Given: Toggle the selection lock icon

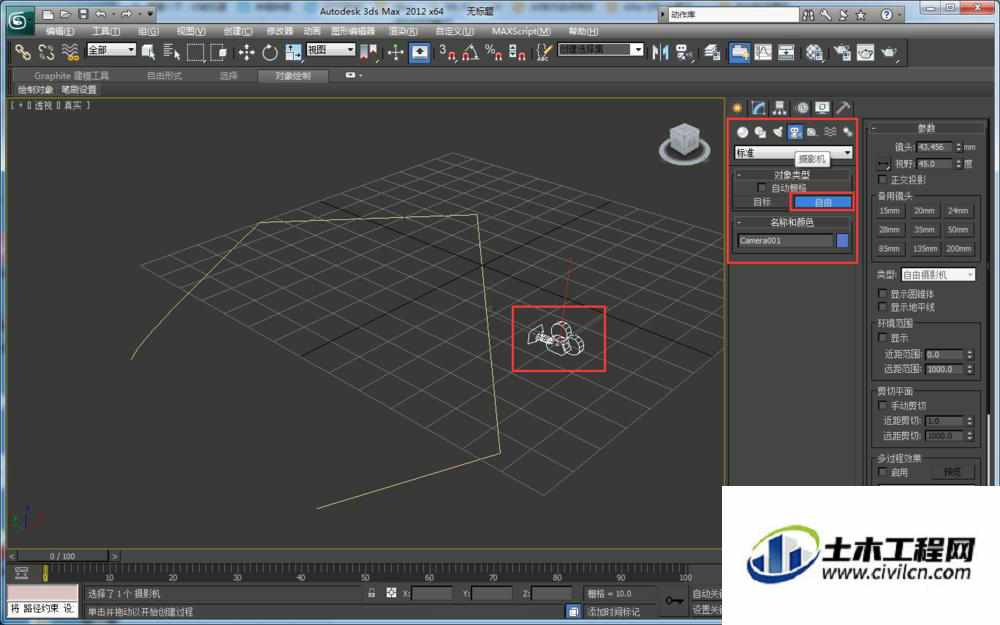Looking at the screenshot, I should tap(372, 593).
